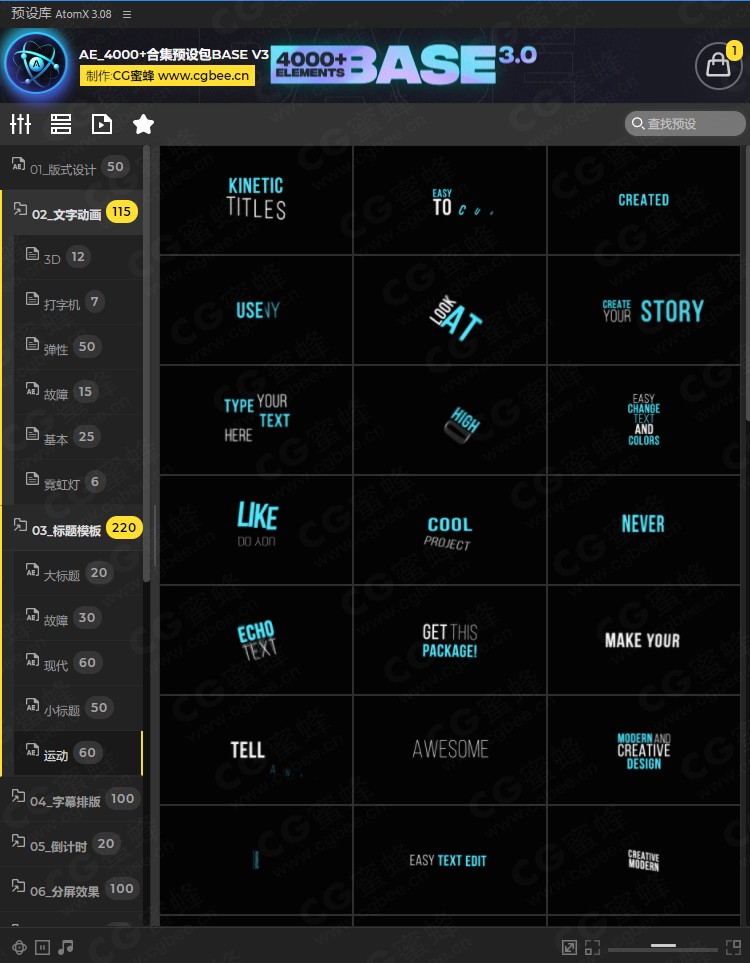750x963 pixels.
Task: Select the ECHO TEXT preset thumbnail
Action: [256, 640]
